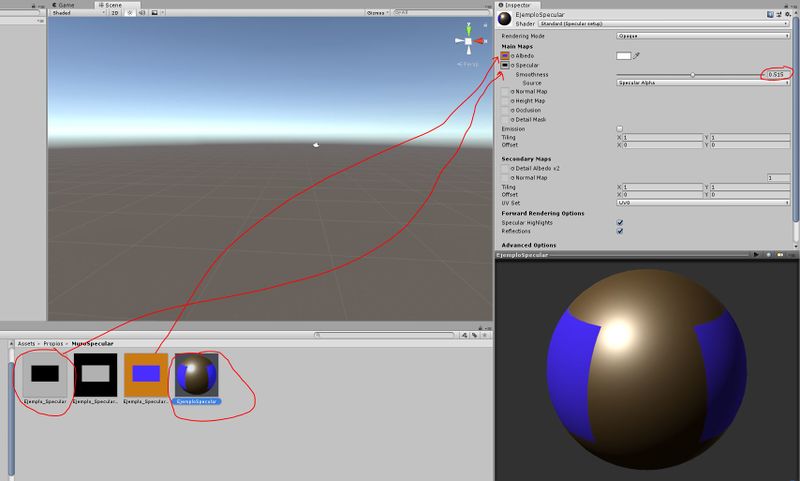Toggle Persp projection label under gizmo
The height and width of the screenshot is (481, 800).
[x=468, y=64]
